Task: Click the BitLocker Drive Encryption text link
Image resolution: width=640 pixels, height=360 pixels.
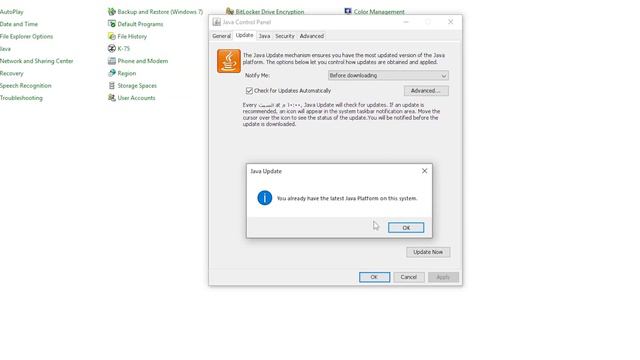Action: coord(269,12)
